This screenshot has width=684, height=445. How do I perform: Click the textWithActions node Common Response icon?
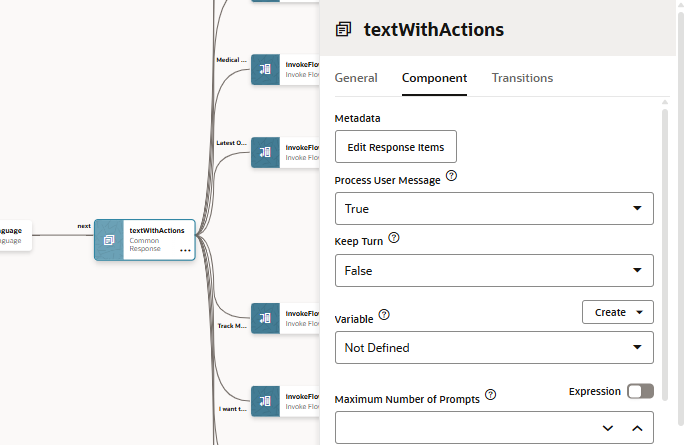click(109, 240)
